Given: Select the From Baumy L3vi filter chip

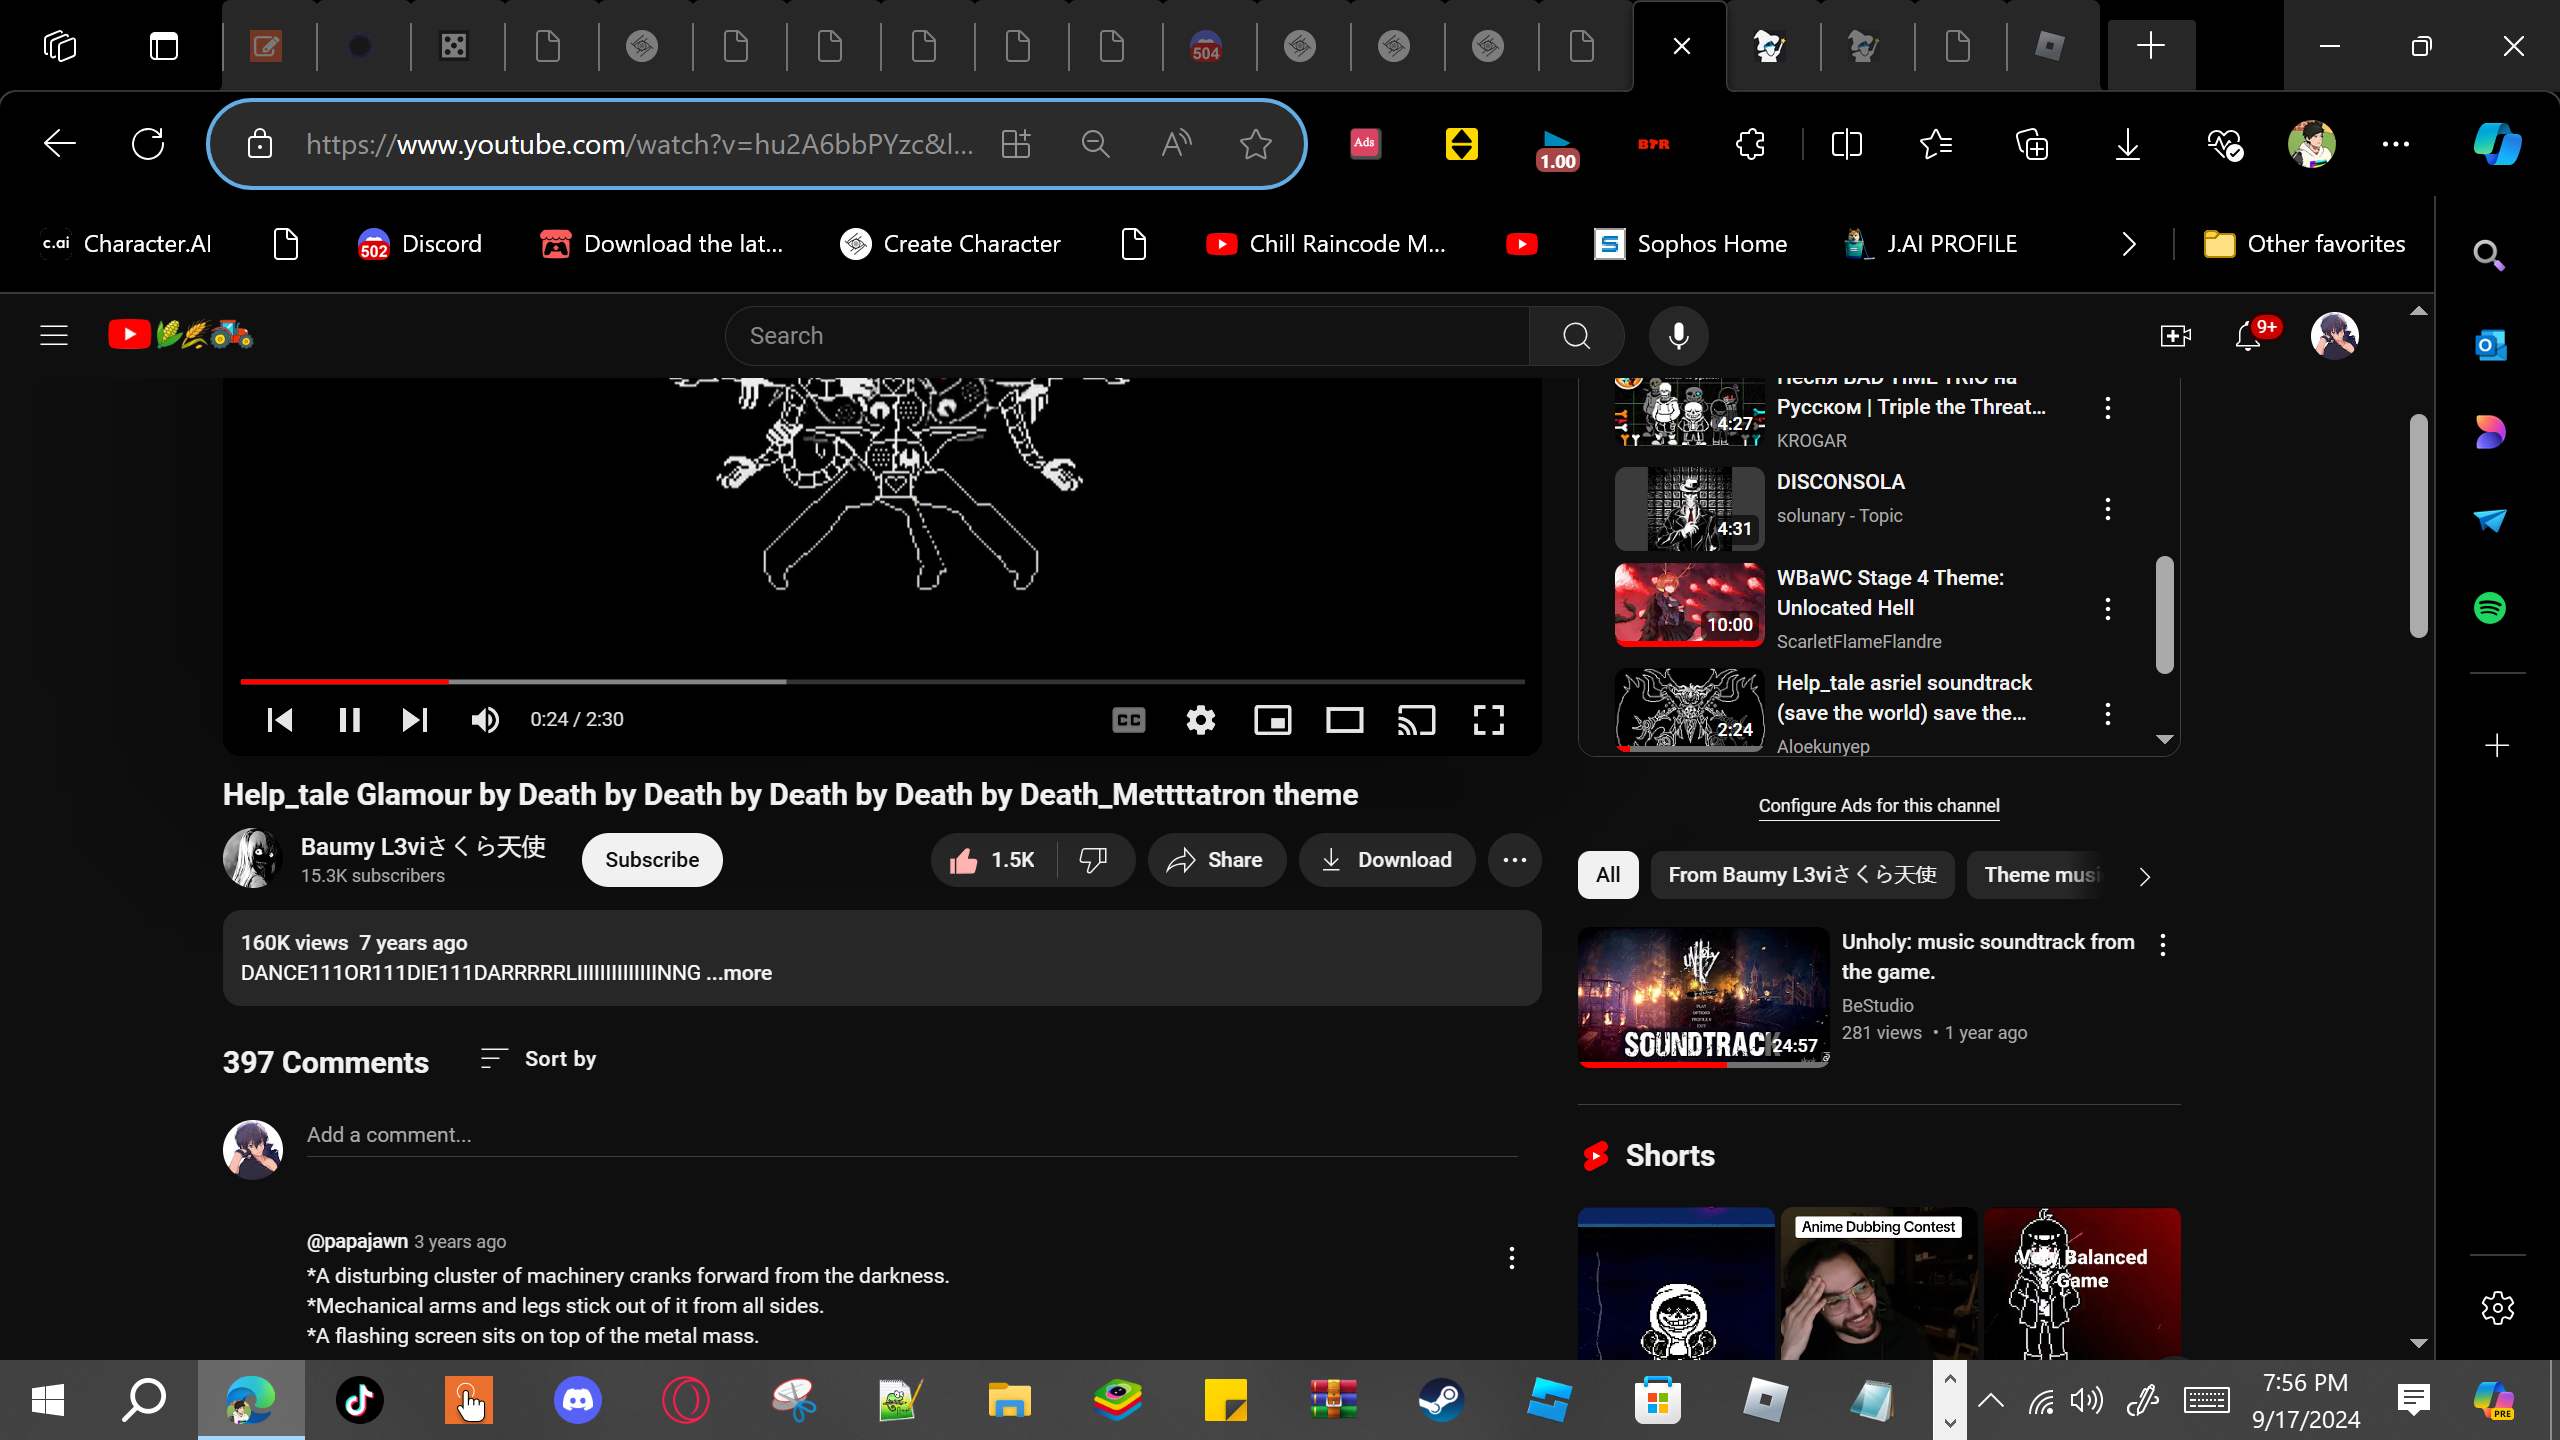Looking at the screenshot, I should pyautogui.click(x=1802, y=875).
